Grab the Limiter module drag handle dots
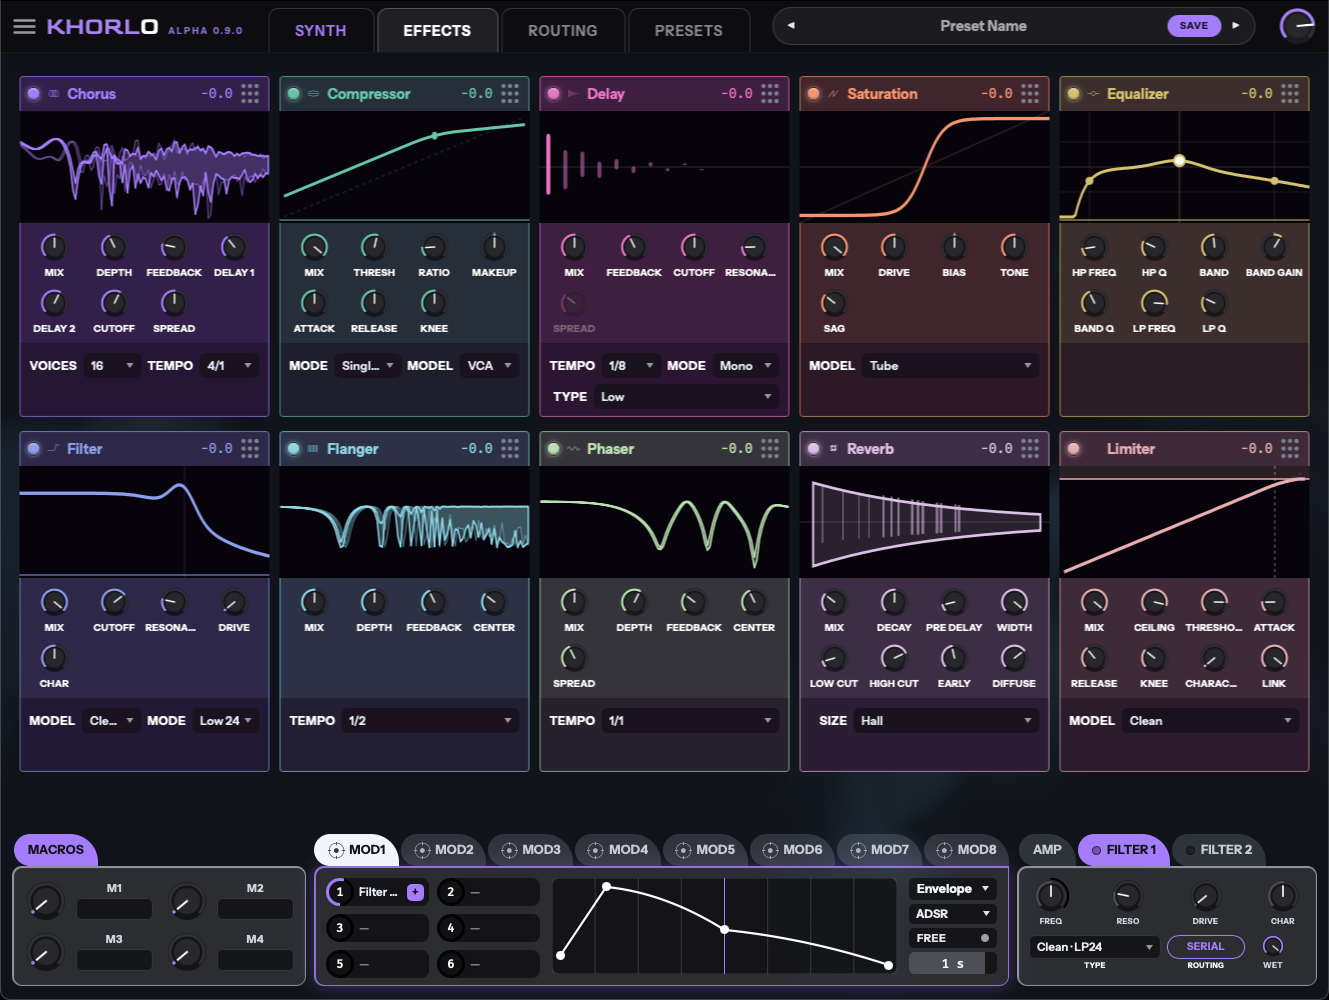 [x=1290, y=448]
